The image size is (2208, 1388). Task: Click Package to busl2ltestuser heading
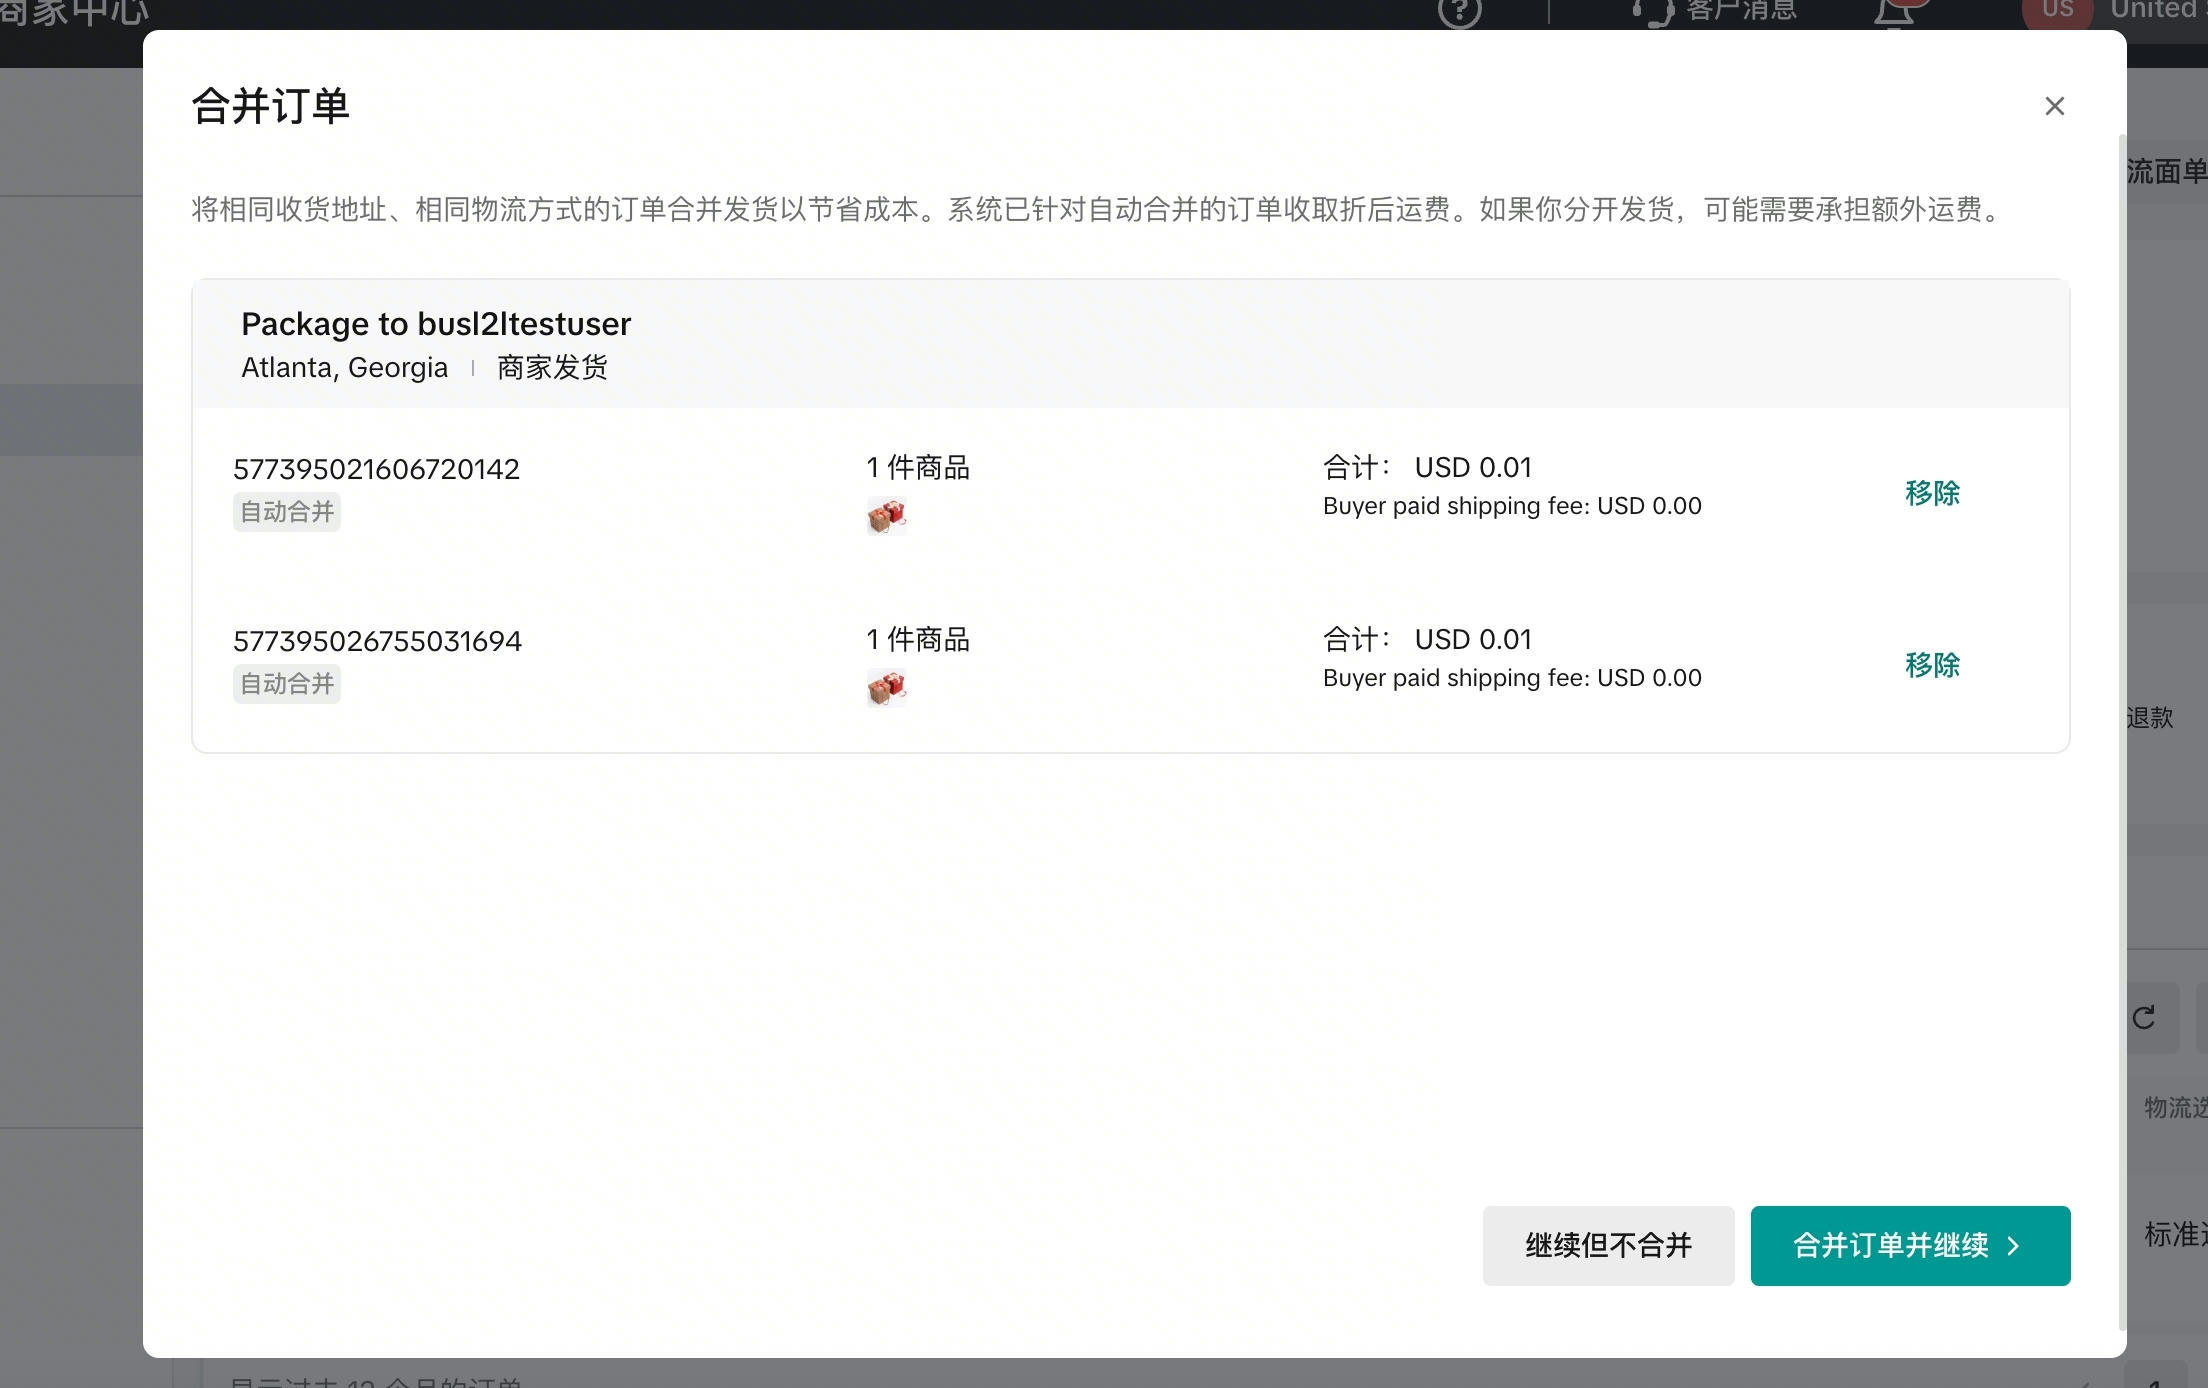coord(436,324)
